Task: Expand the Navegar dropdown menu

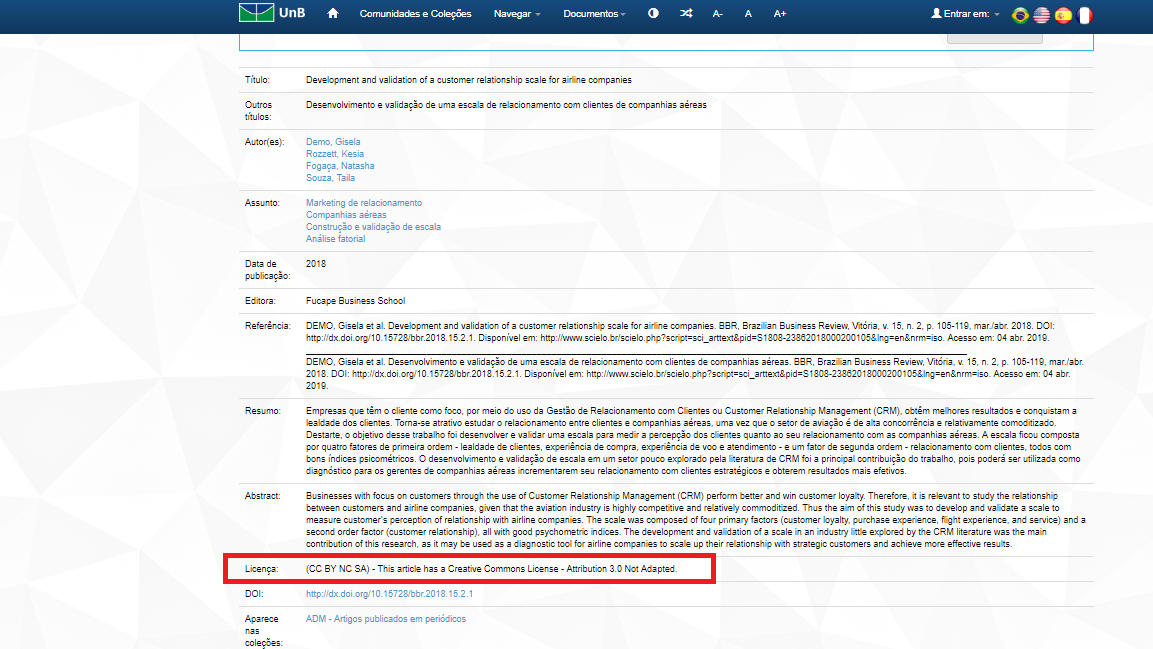Action: pos(517,14)
